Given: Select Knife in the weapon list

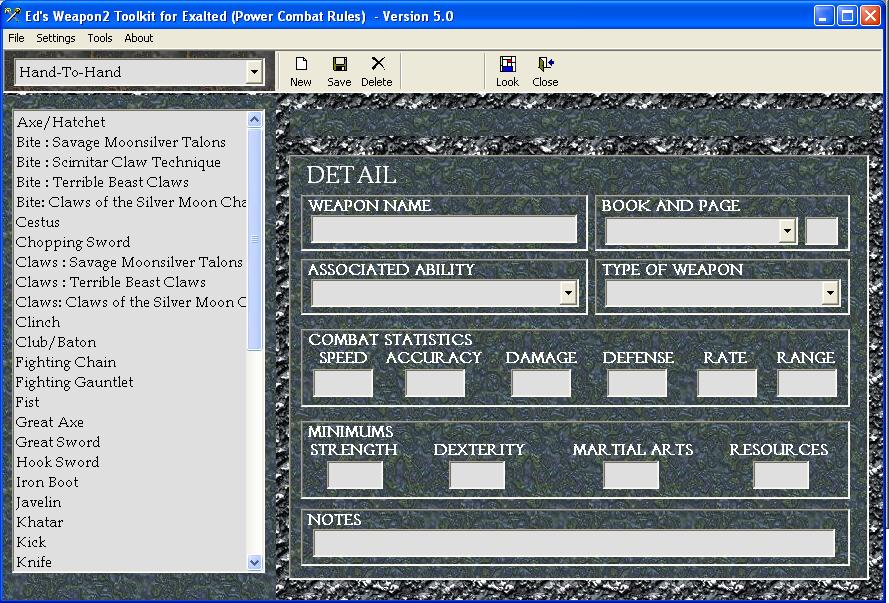Looking at the screenshot, I should point(34,562).
